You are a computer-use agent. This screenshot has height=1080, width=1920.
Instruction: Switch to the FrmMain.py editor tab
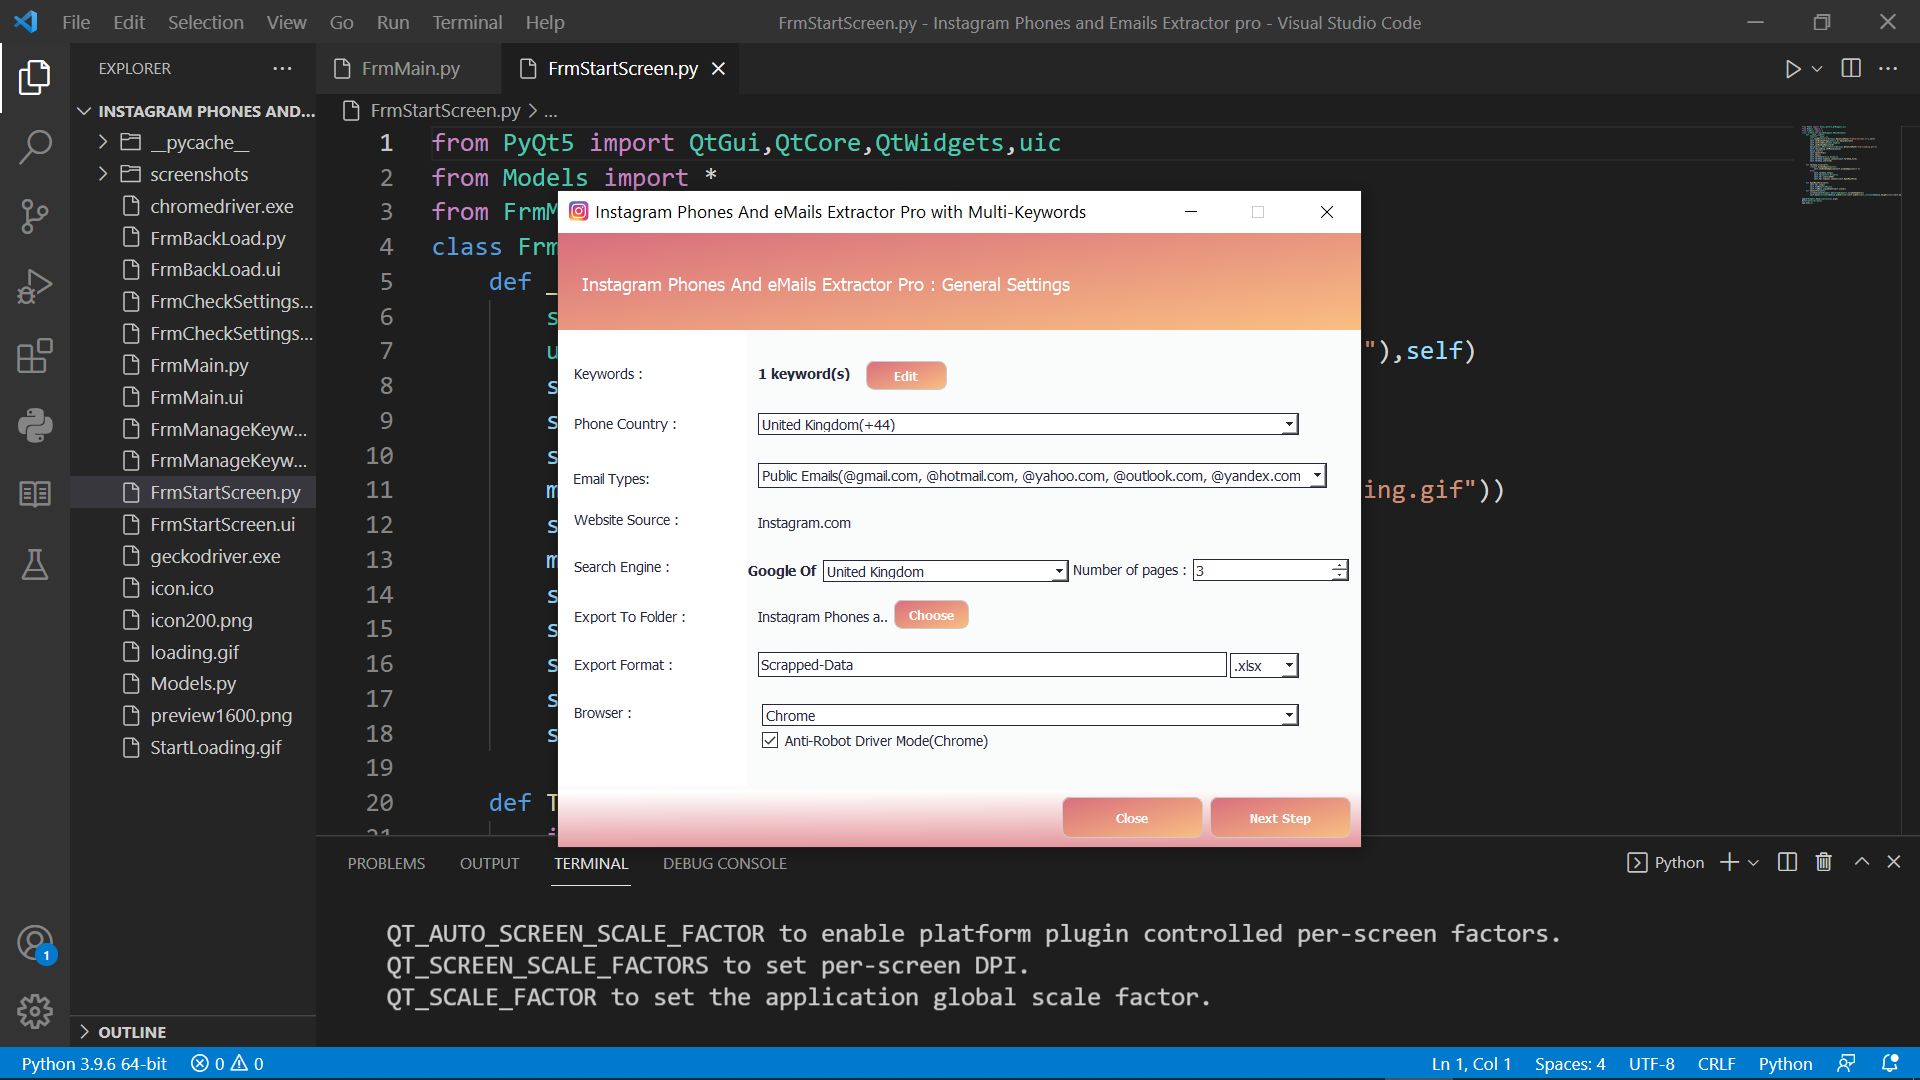(x=410, y=68)
